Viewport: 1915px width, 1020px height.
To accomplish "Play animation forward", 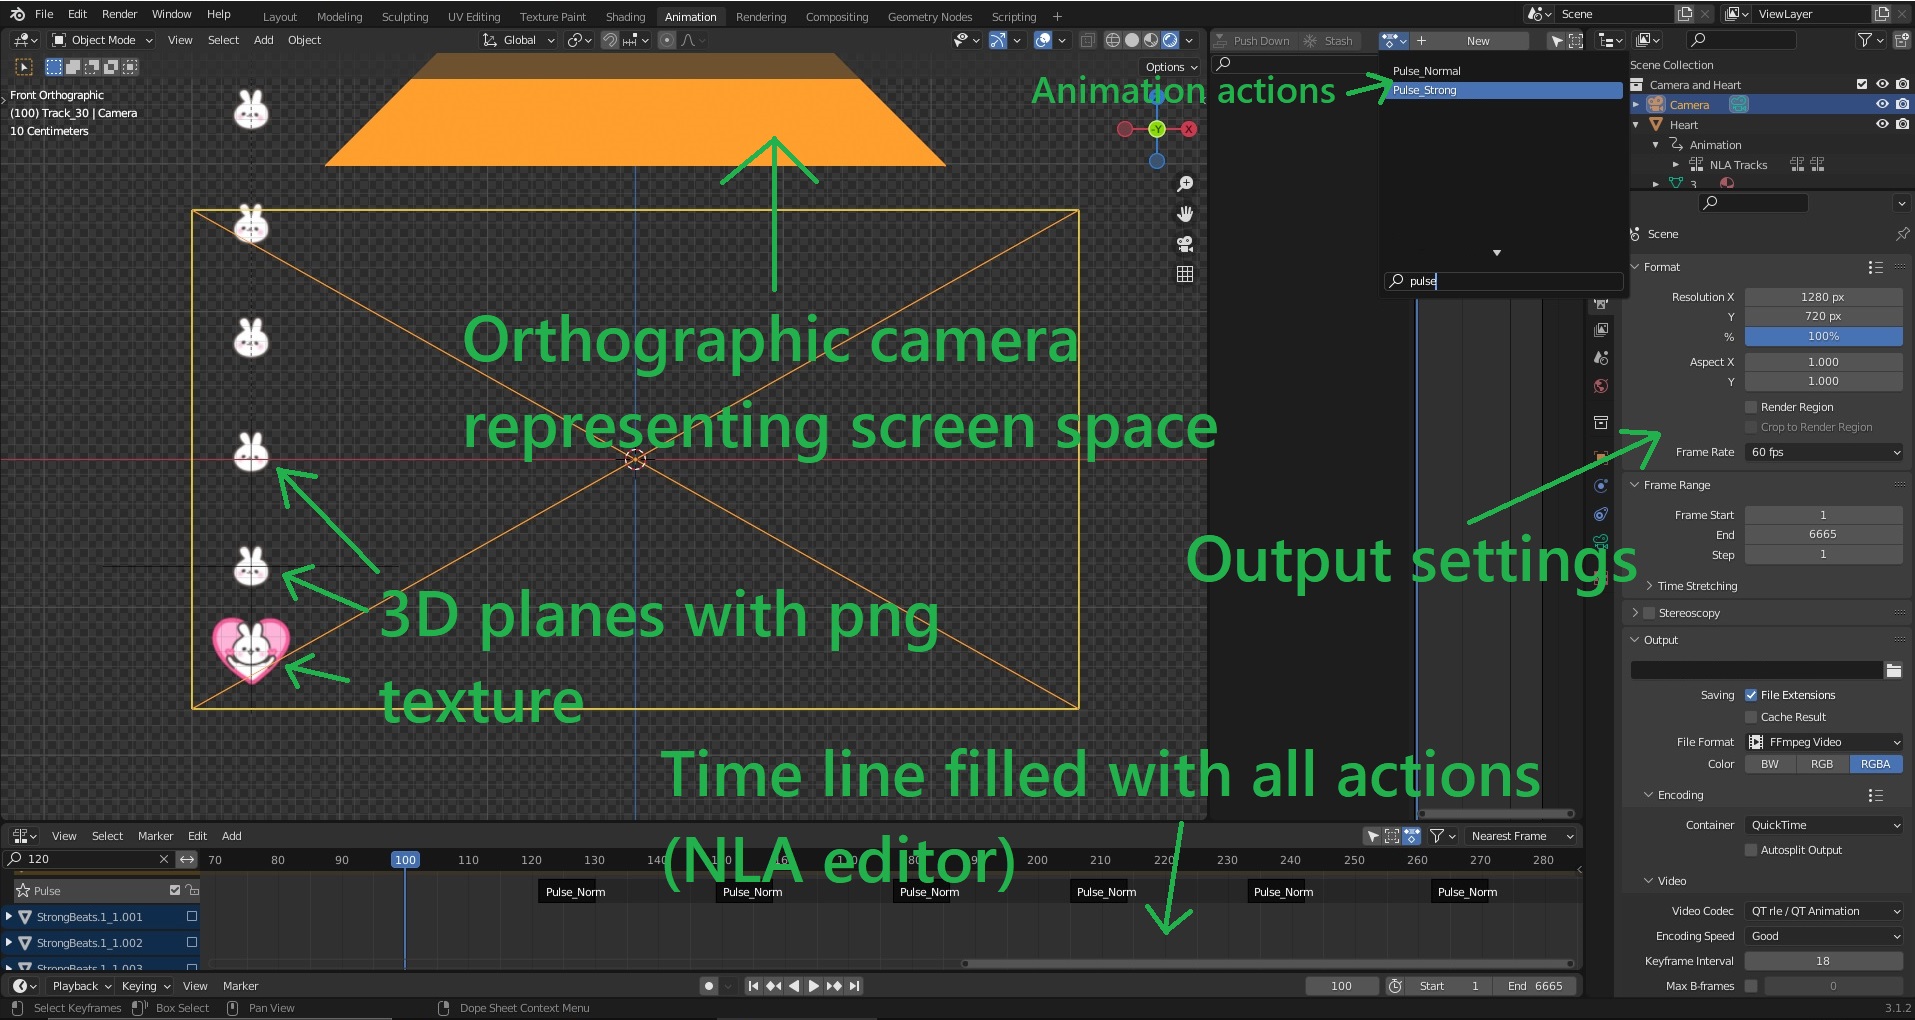I will pyautogui.click(x=814, y=986).
